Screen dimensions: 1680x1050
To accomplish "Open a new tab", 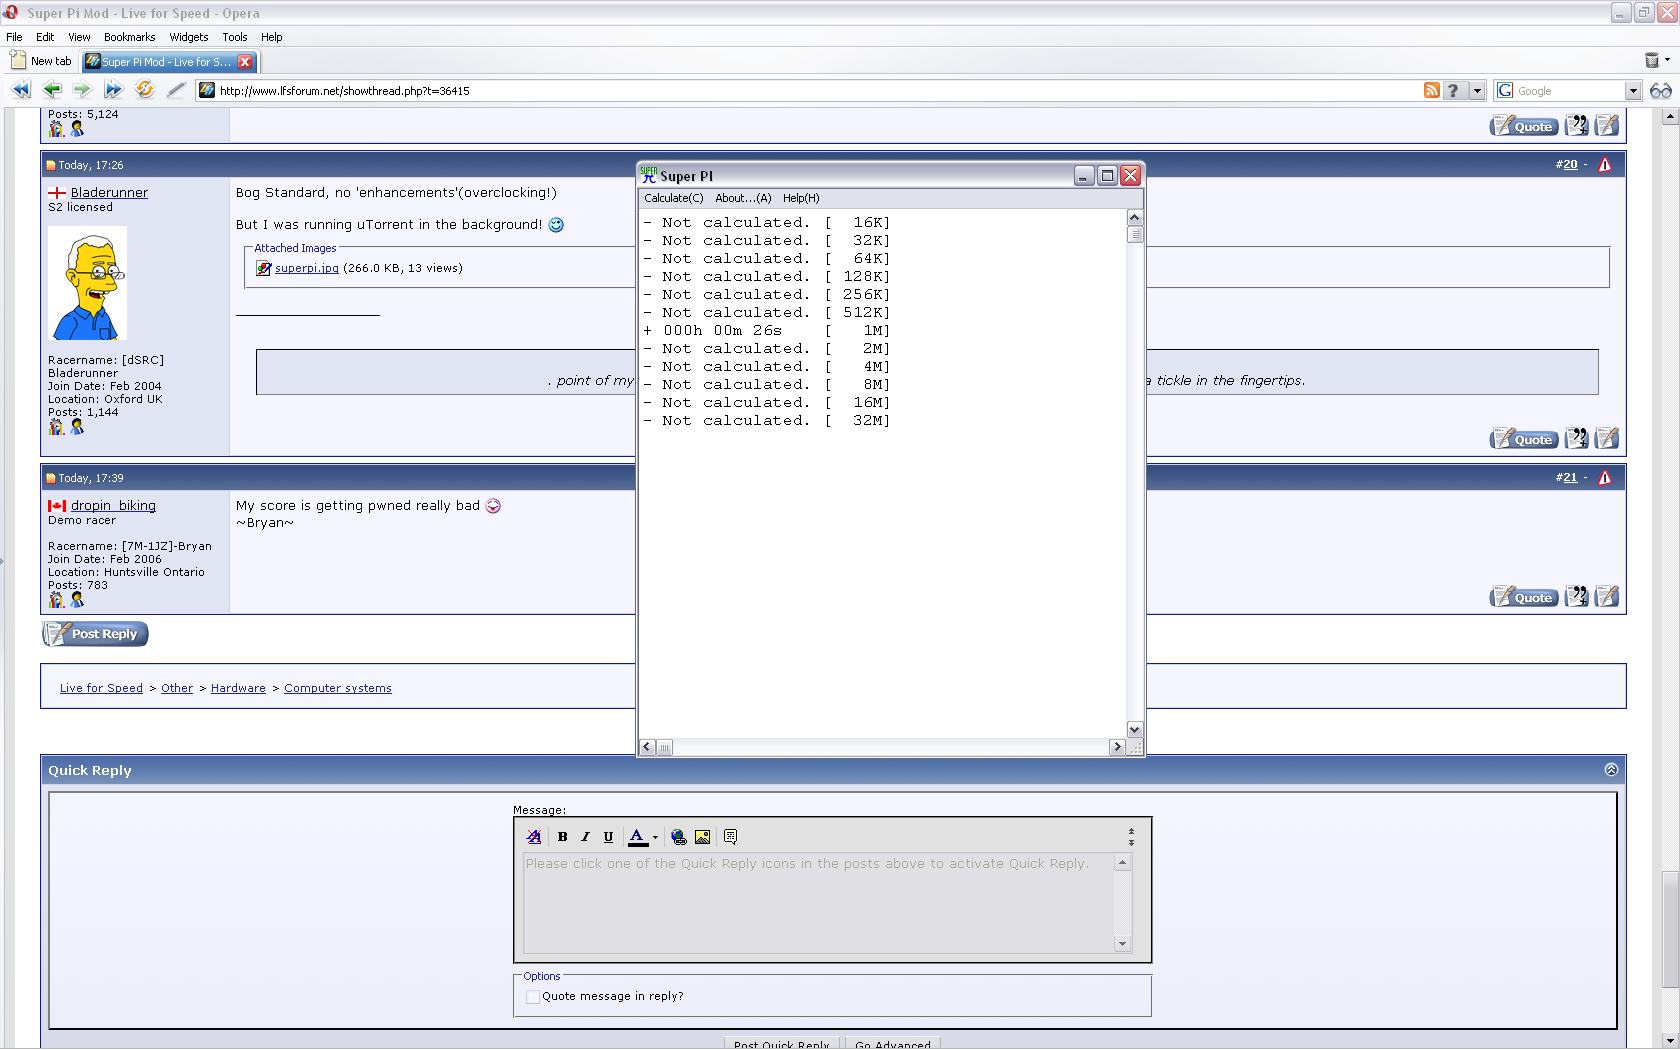I will coord(41,61).
